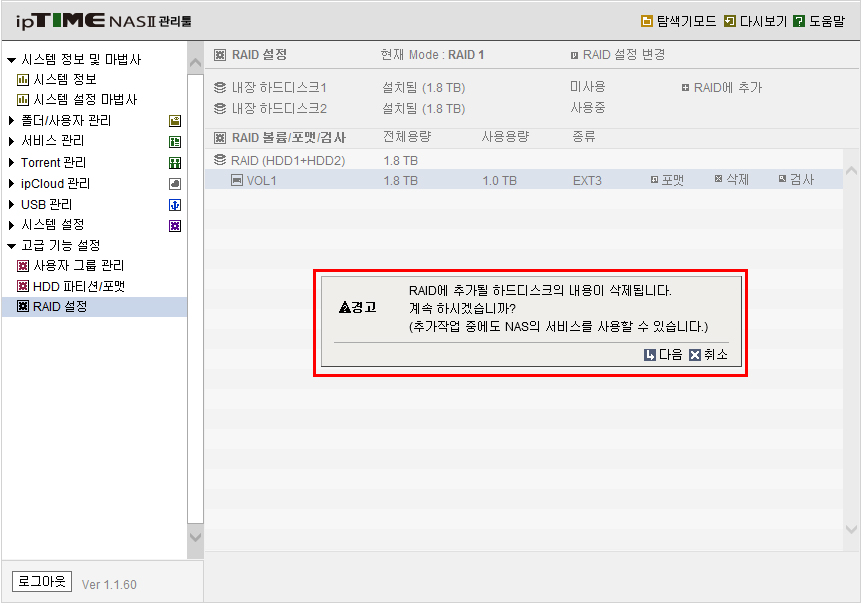Image resolution: width=866 pixels, height=606 pixels.
Task: Collapse the 고급 기능 설정 tree
Action: point(11,246)
